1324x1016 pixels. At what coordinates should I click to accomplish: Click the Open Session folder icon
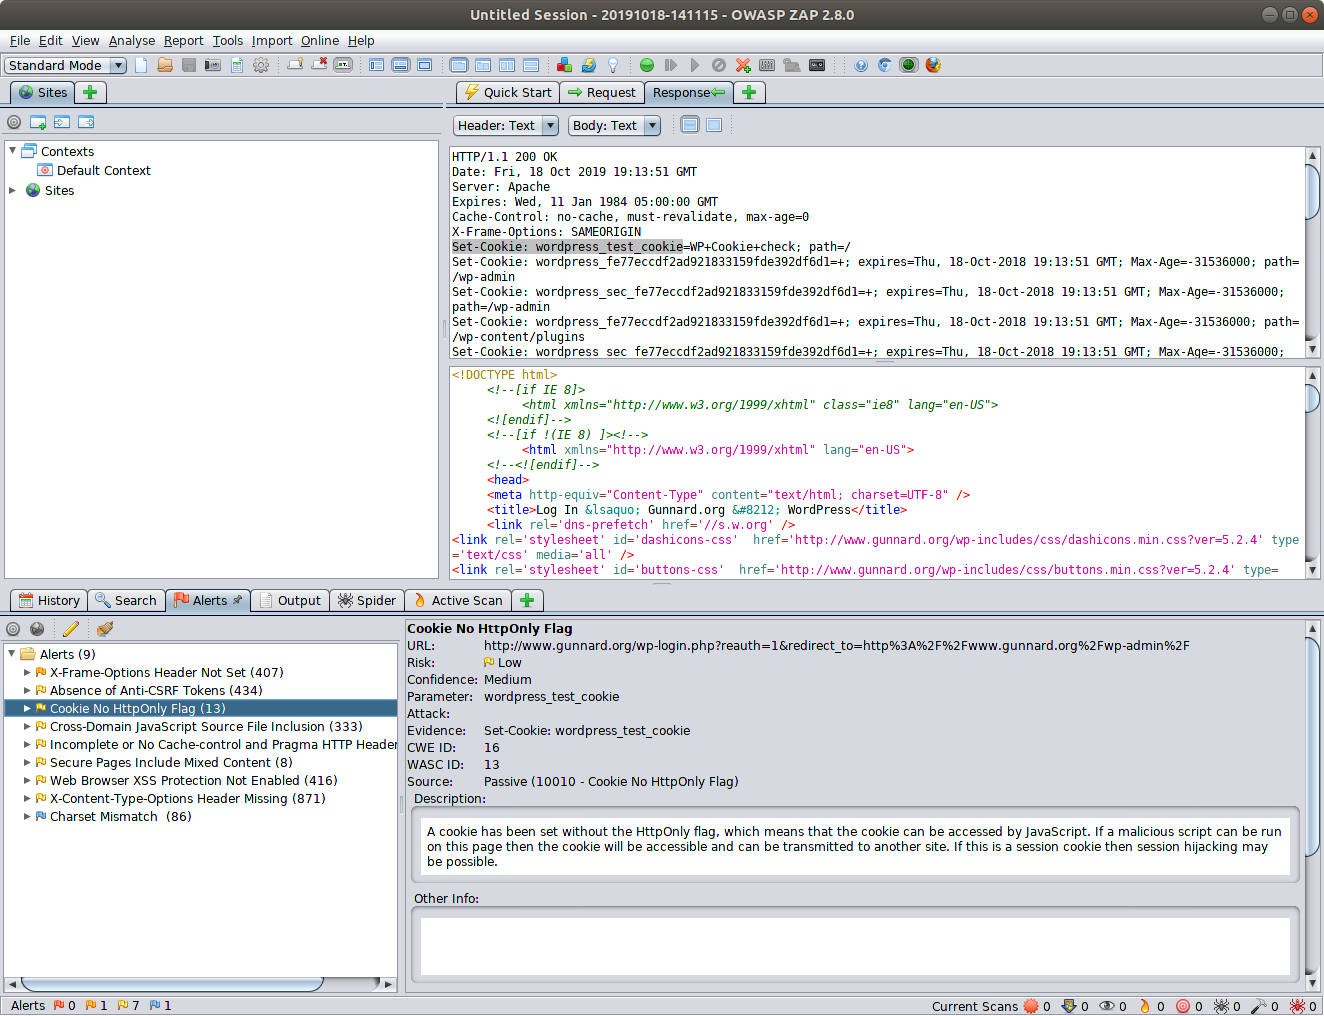[165, 65]
